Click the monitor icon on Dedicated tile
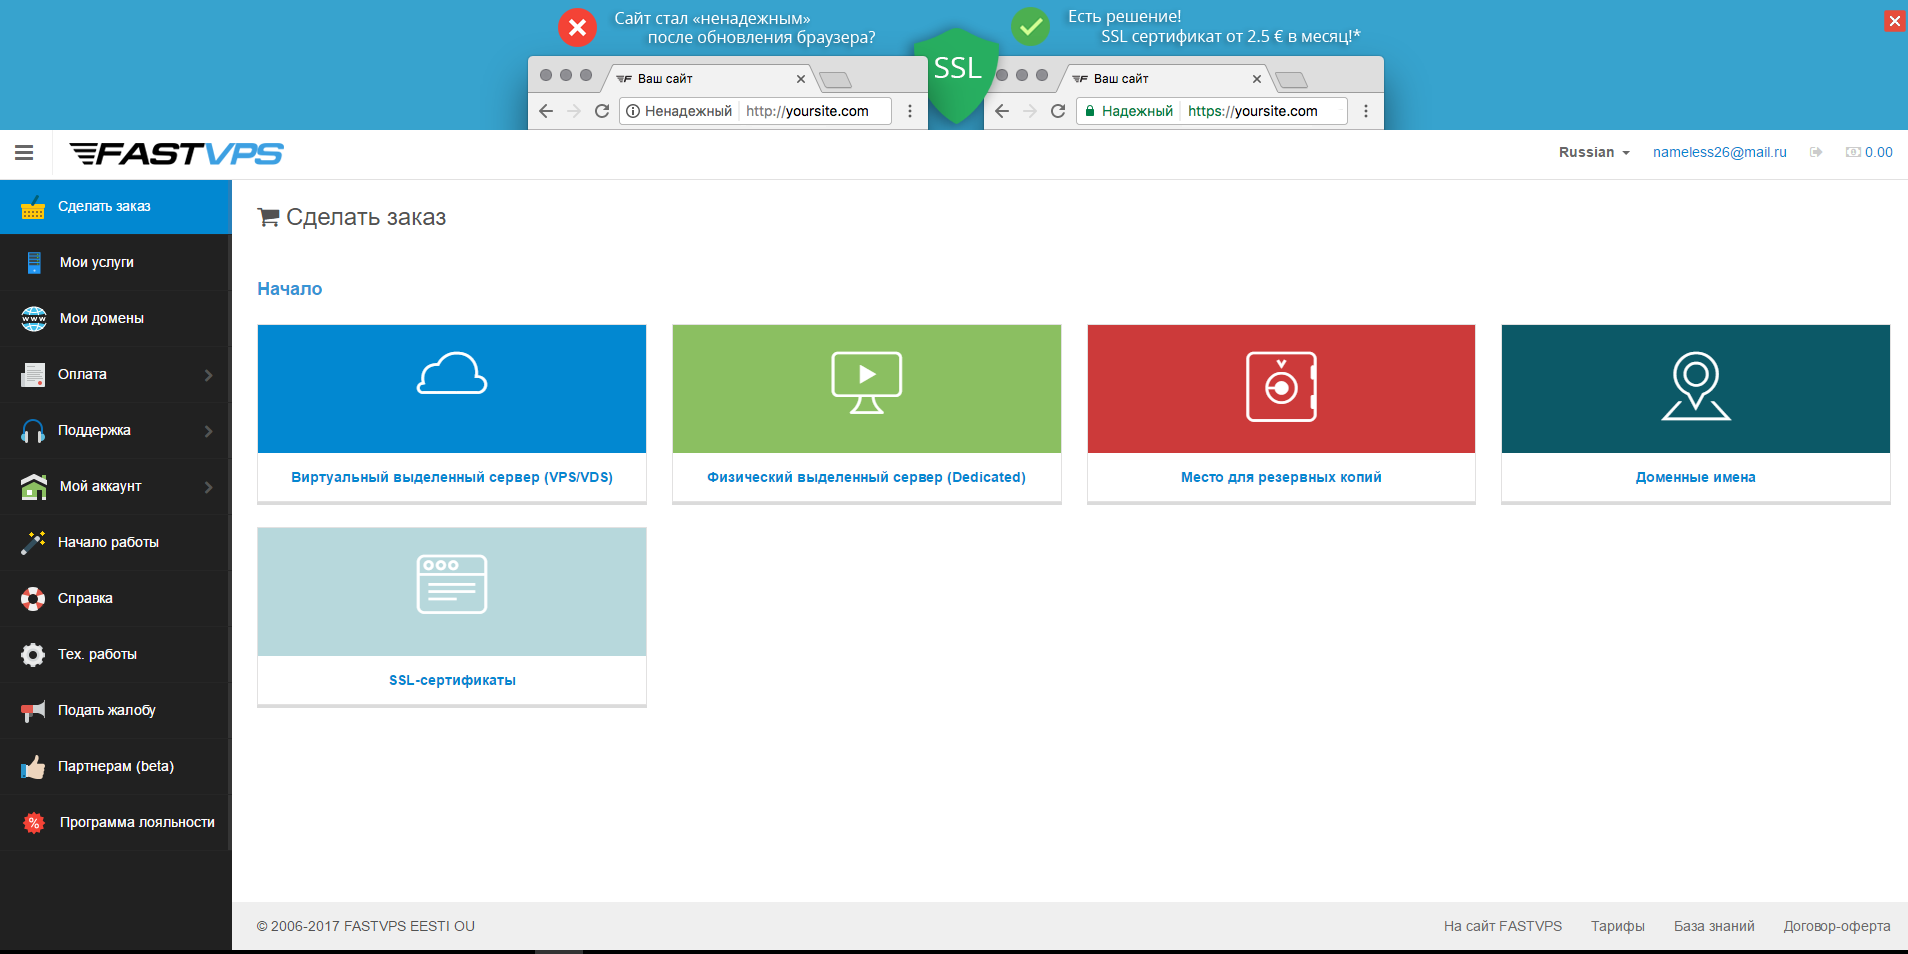Viewport: 1908px width, 954px height. [x=867, y=382]
